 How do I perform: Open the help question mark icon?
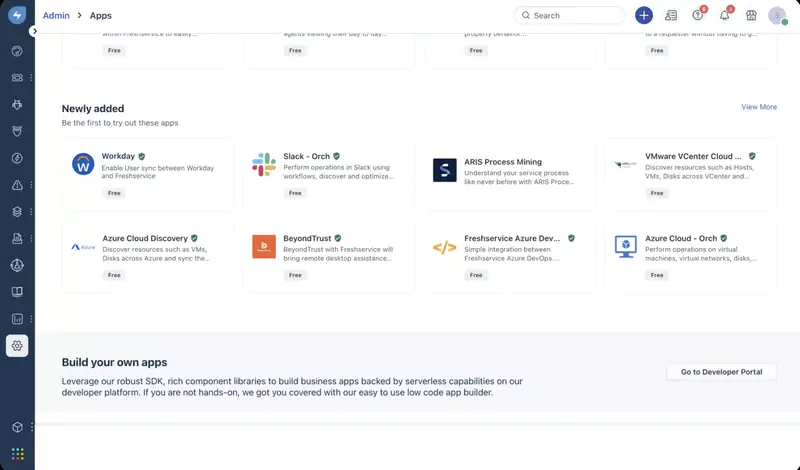697,15
